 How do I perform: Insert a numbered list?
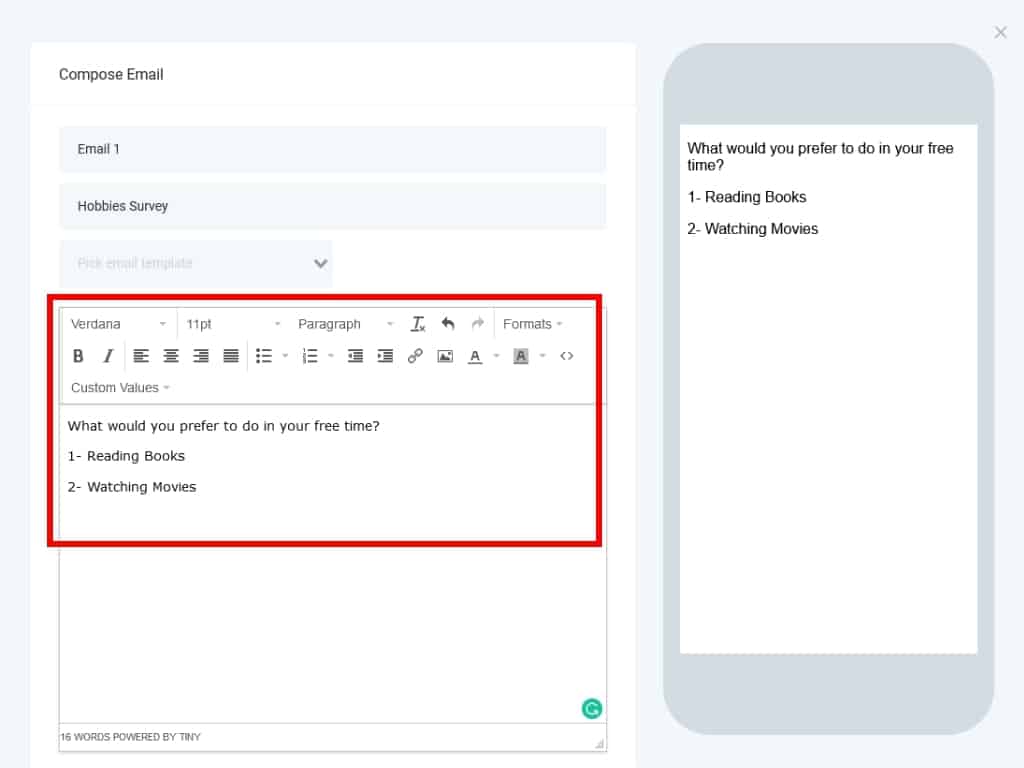[310, 356]
